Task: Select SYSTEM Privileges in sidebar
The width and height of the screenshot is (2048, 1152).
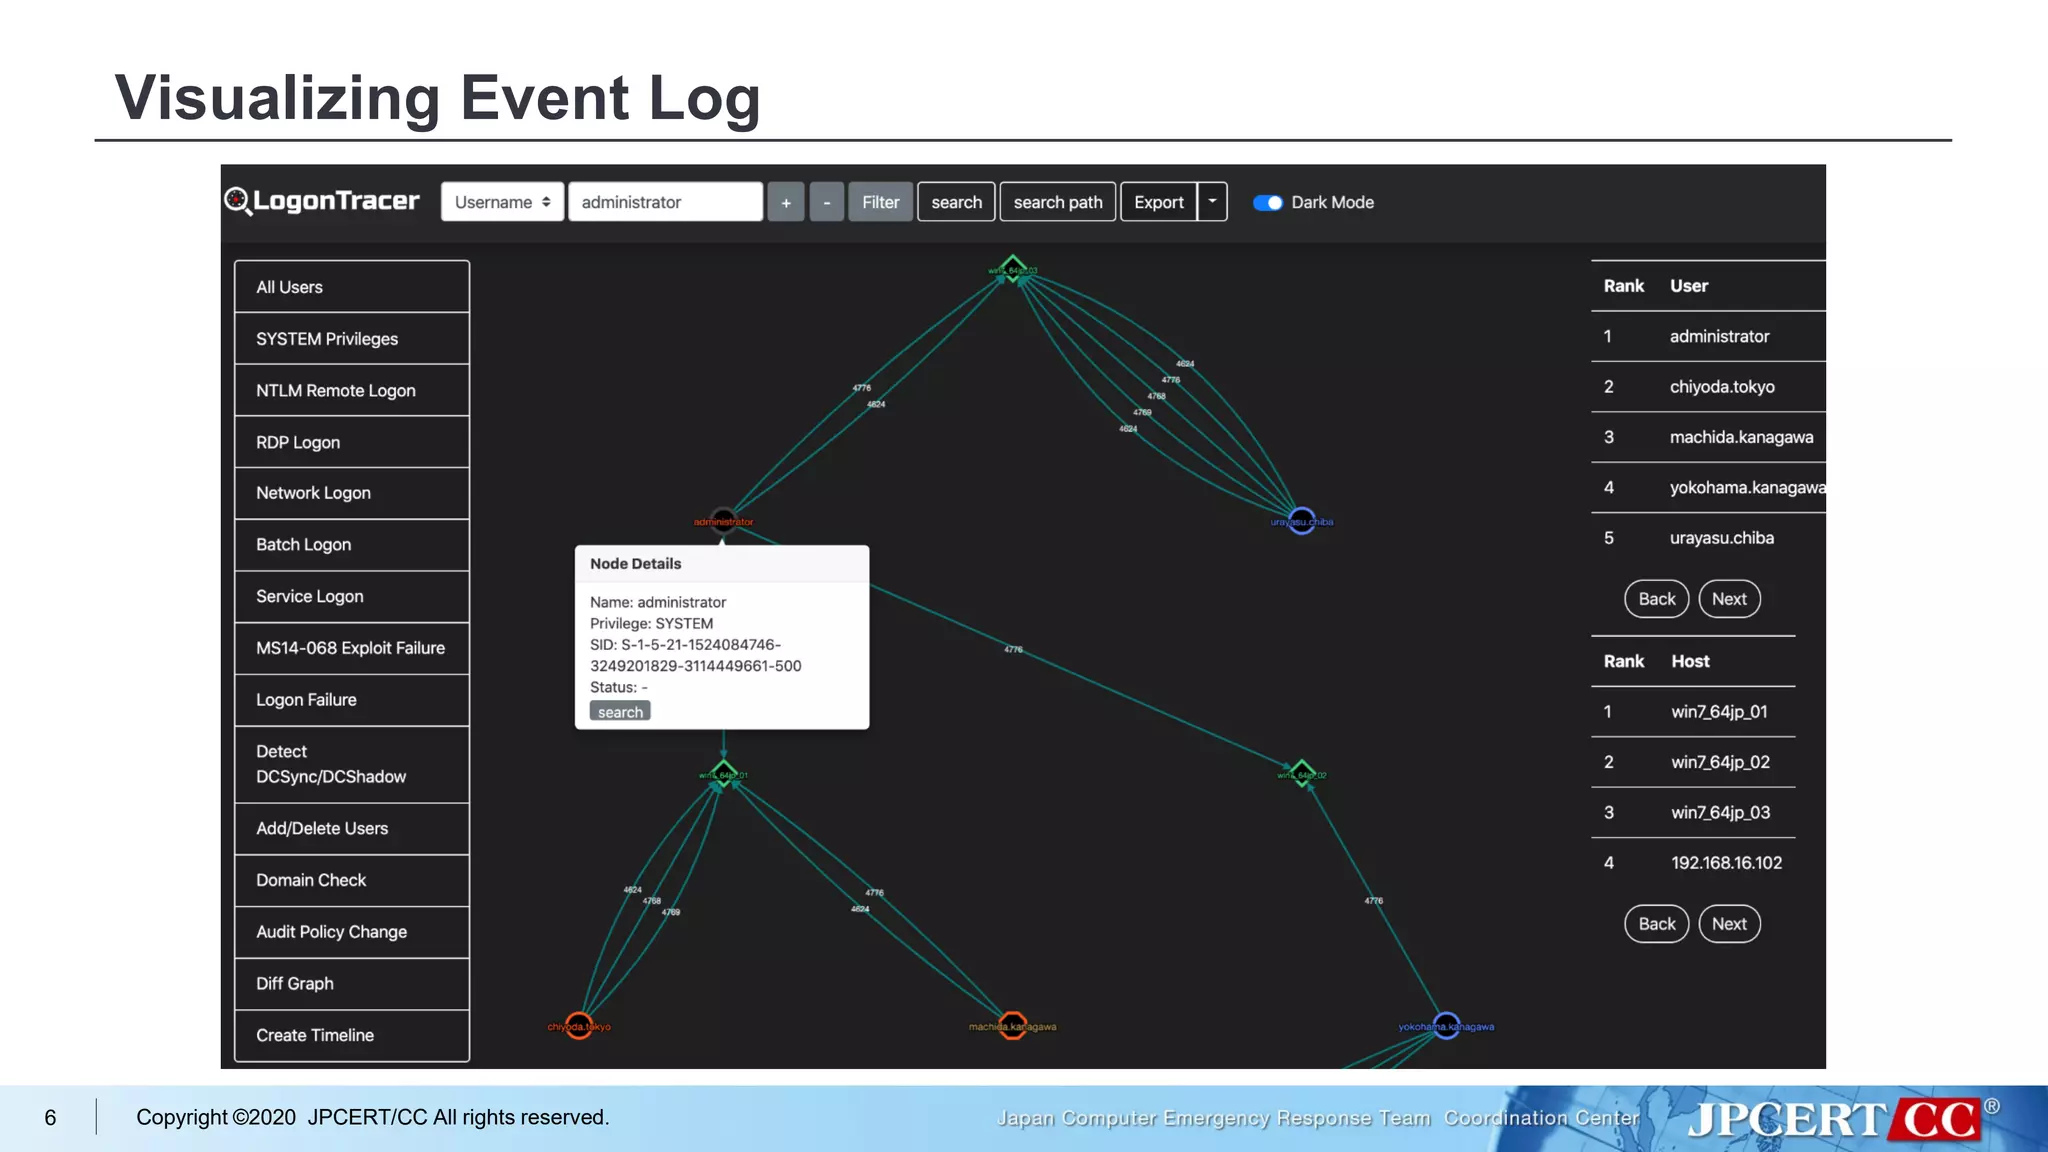Action: [x=352, y=339]
